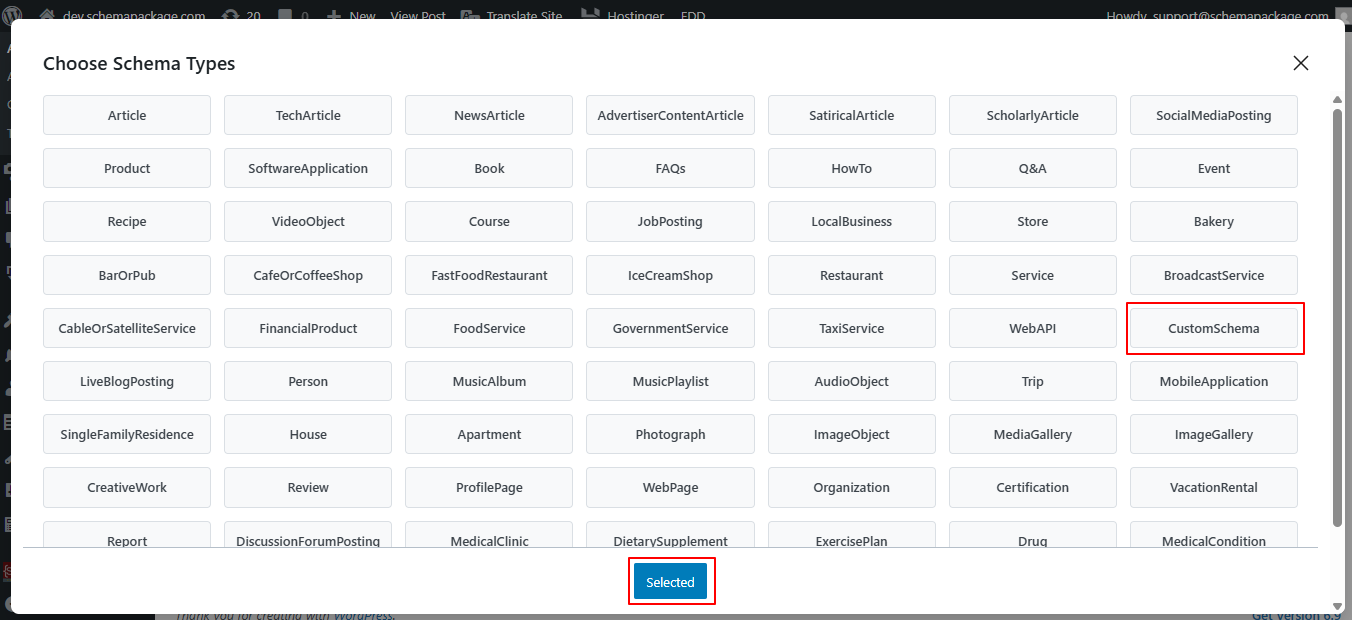Open View Post in admin bar
The height and width of the screenshot is (620, 1352).
tap(418, 15)
